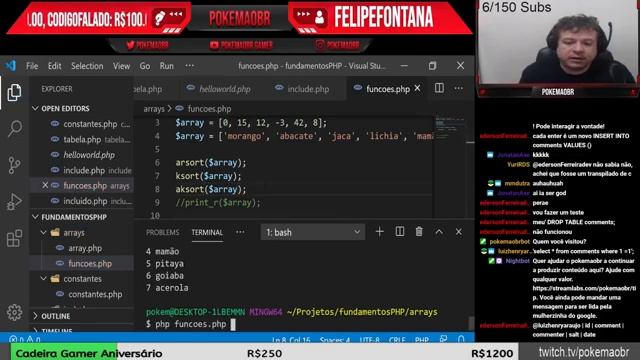Click the YouTube PokemaoBR Gamer overlay icon

point(214,45)
